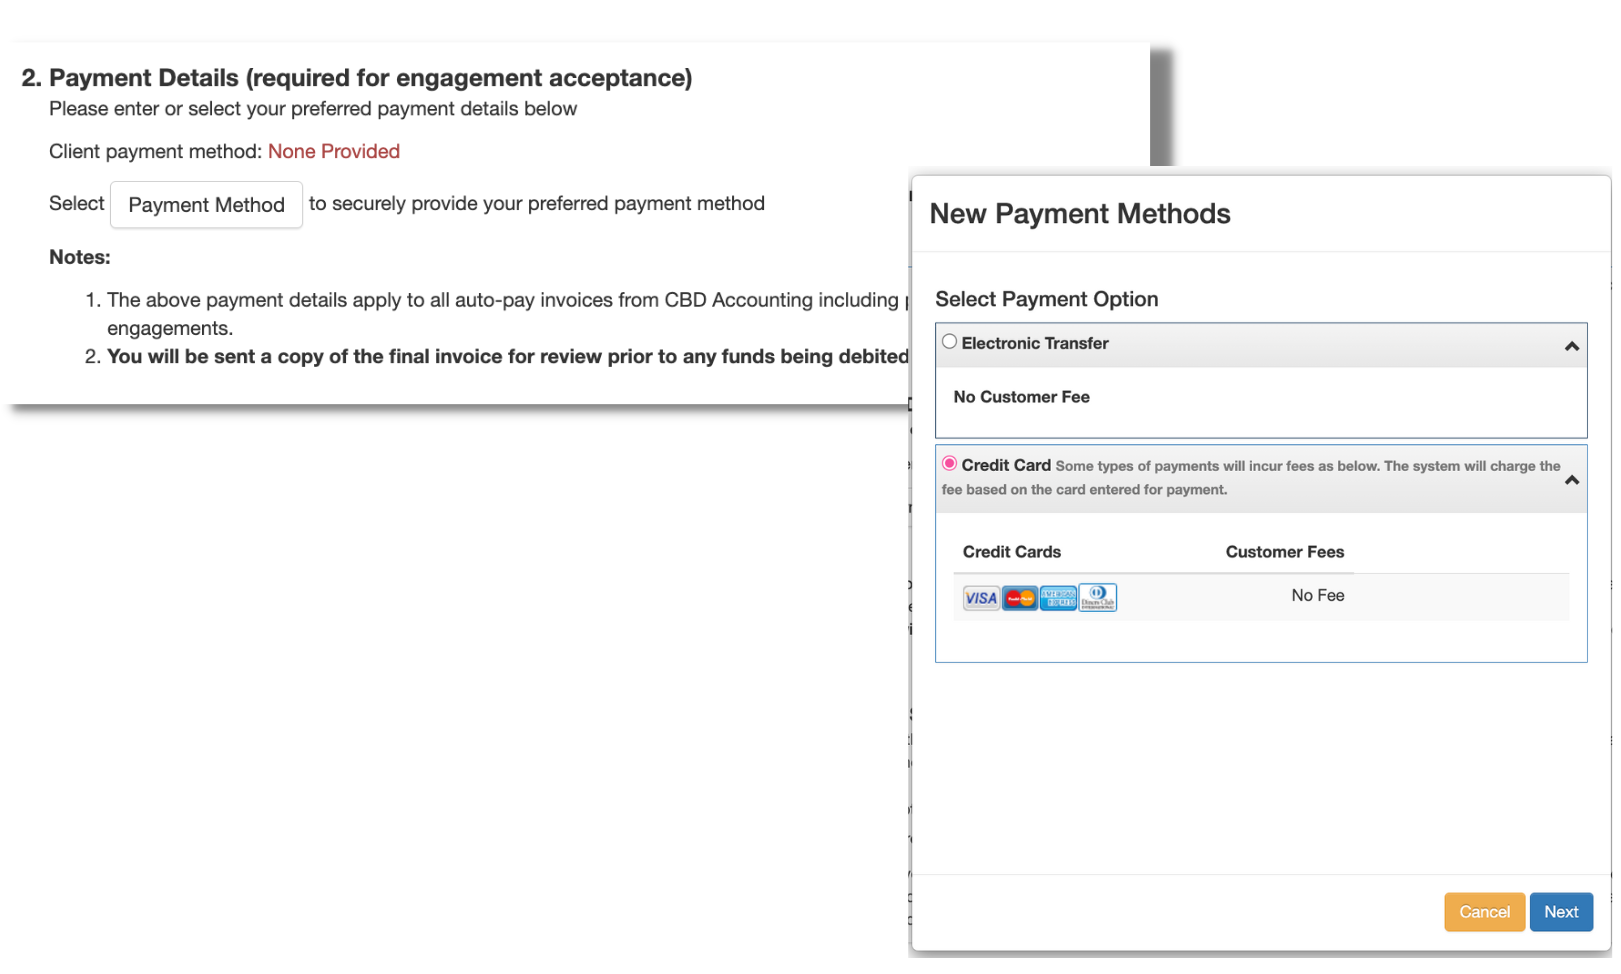The height and width of the screenshot is (974, 1621).
Task: Click the Visa card logo
Action: coord(980,598)
